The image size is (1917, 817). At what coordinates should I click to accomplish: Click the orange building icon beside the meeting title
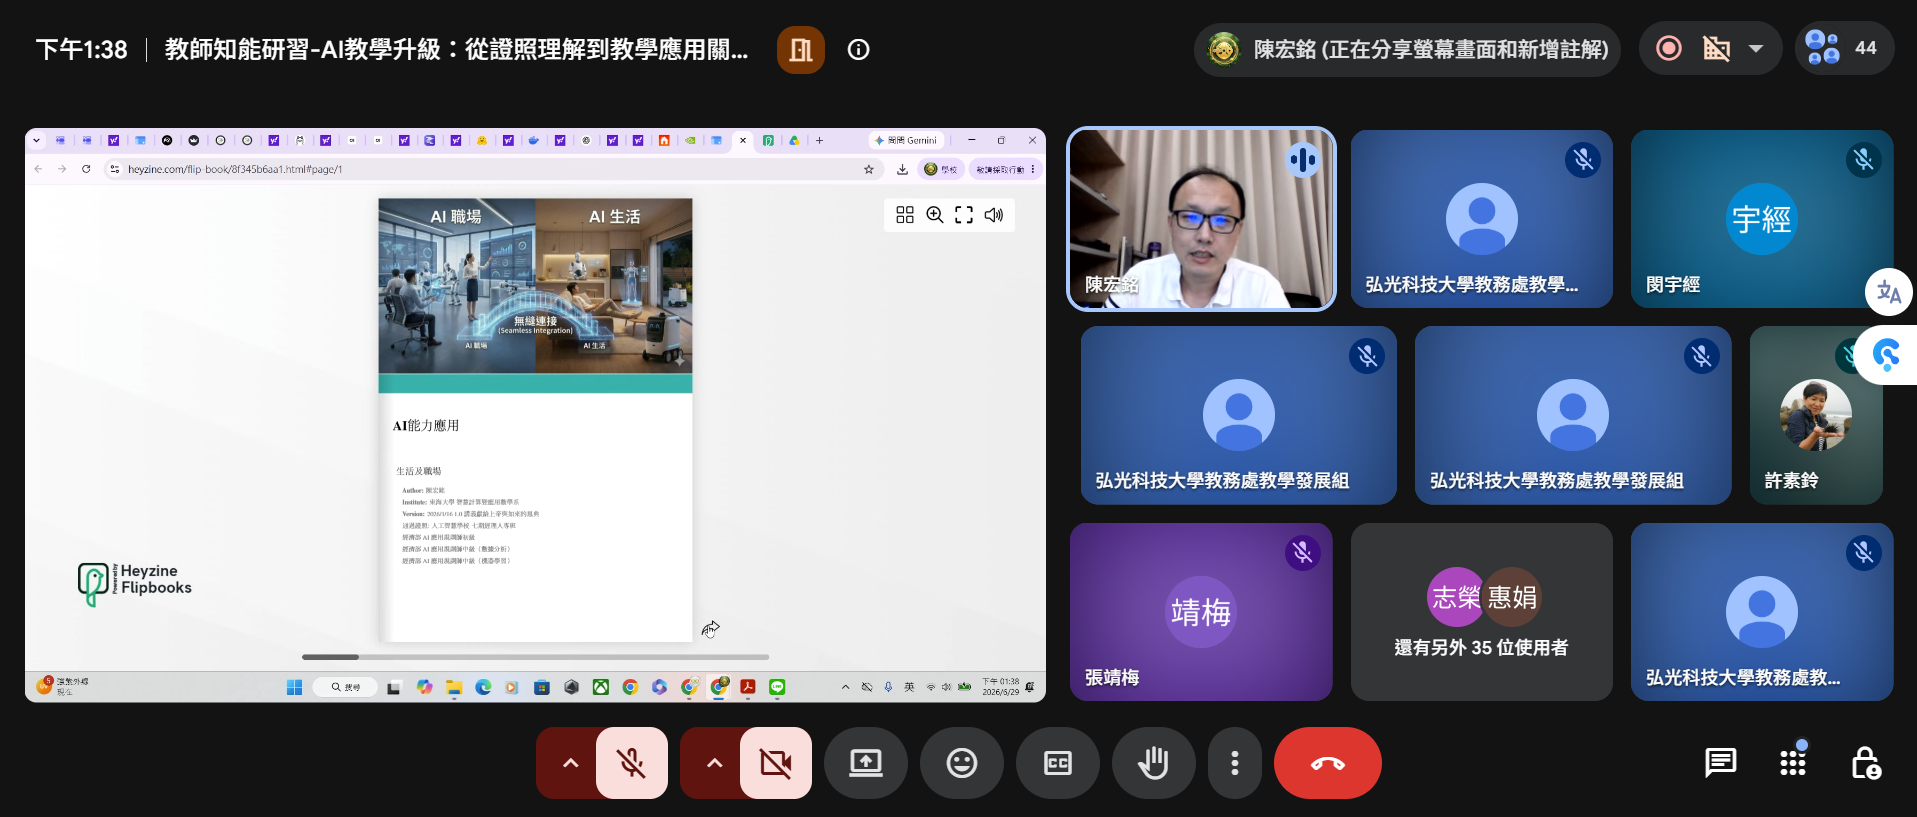(801, 49)
